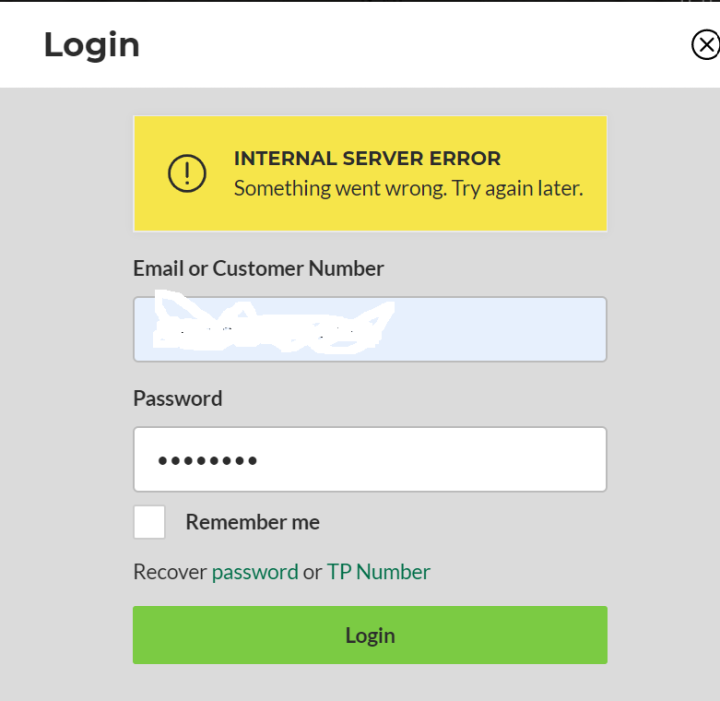This screenshot has height=701, width=720.
Task: Click the 'Something went wrong' message text
Action: (408, 188)
